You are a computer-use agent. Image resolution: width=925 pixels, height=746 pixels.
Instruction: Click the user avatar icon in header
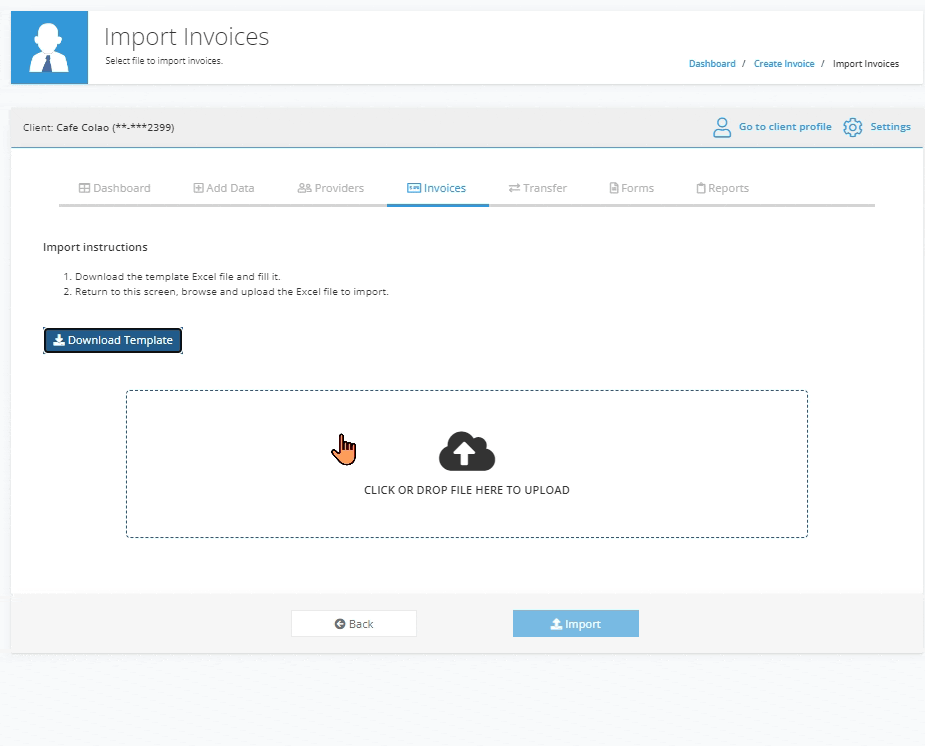(x=49, y=48)
